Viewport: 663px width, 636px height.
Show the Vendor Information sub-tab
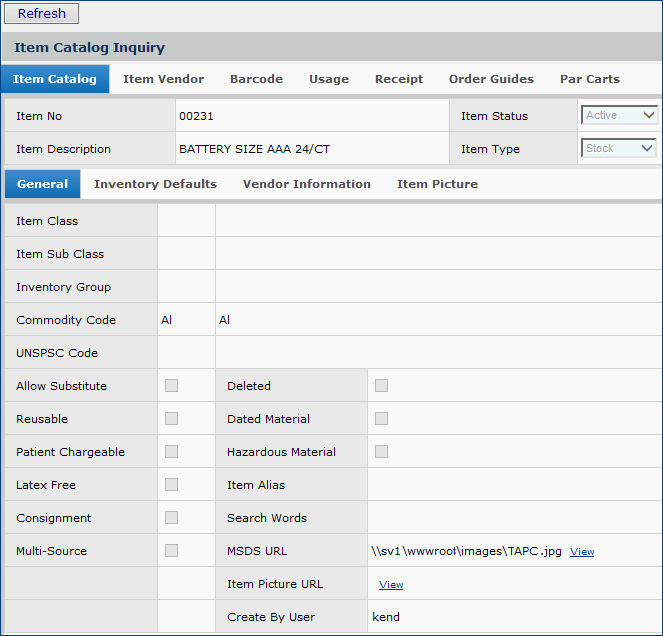[x=307, y=184]
